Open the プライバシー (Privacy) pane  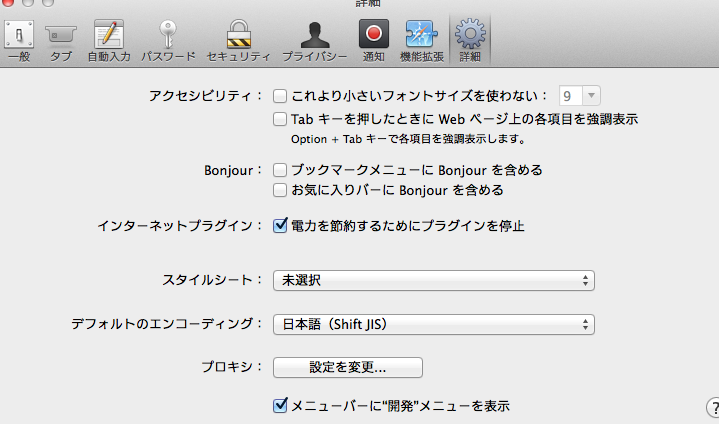coord(315,40)
